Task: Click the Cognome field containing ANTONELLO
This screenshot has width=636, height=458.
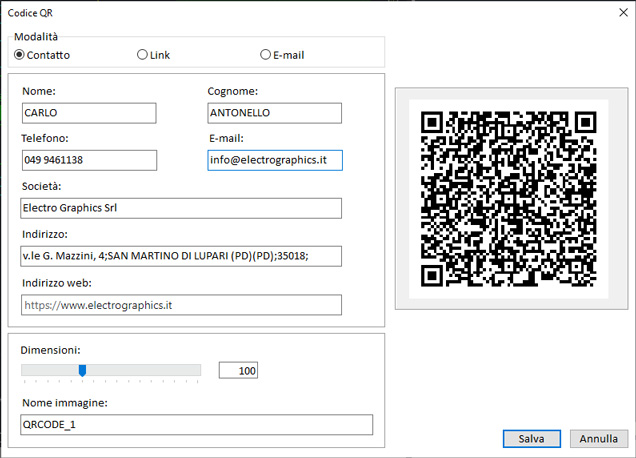Action: point(275,113)
